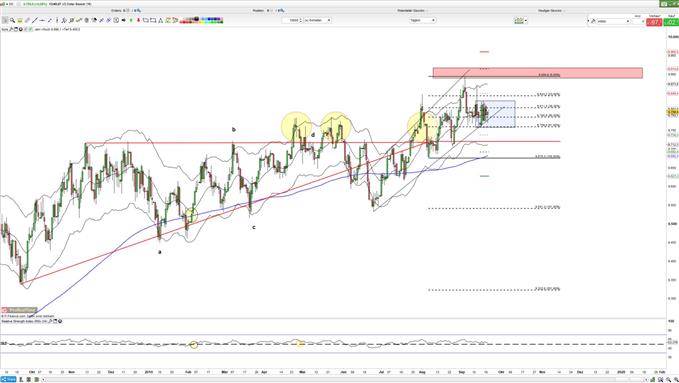This screenshot has width=679, height=383.
Task: Select the pencil drawing tool
Action: [27, 20]
